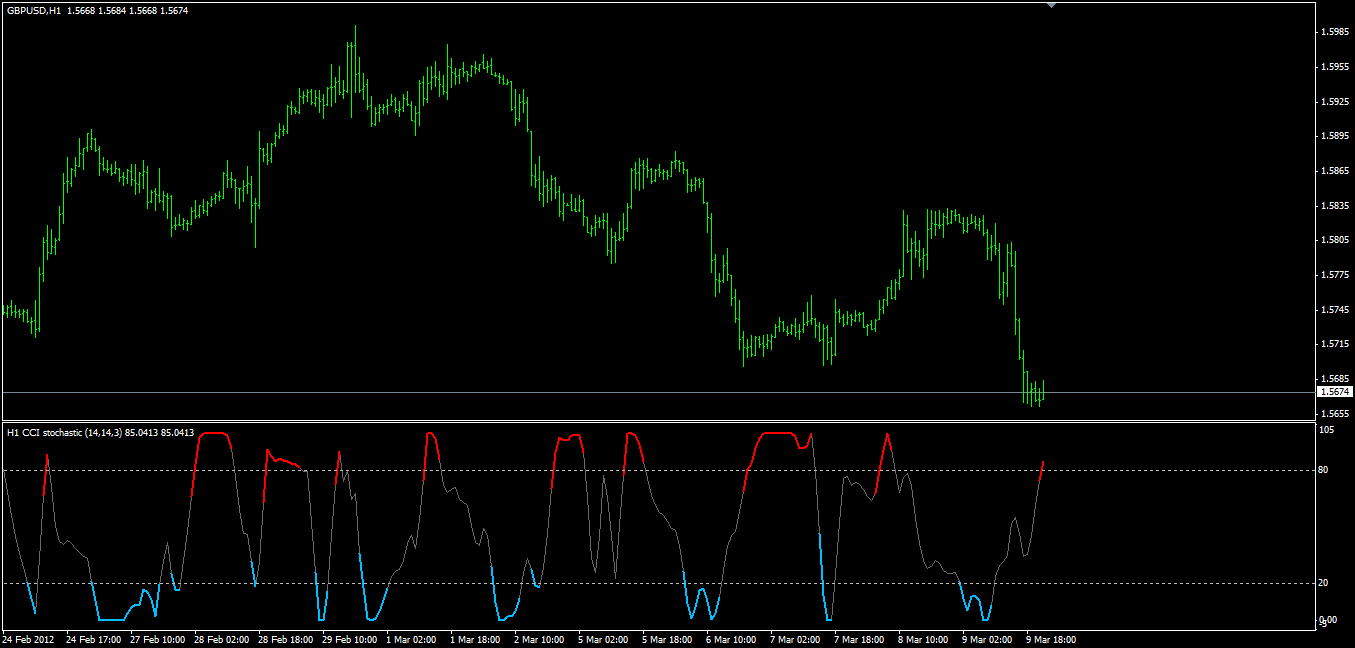The height and width of the screenshot is (648, 1355).
Task: Click the current price label 1.5674
Action: tap(1334, 393)
